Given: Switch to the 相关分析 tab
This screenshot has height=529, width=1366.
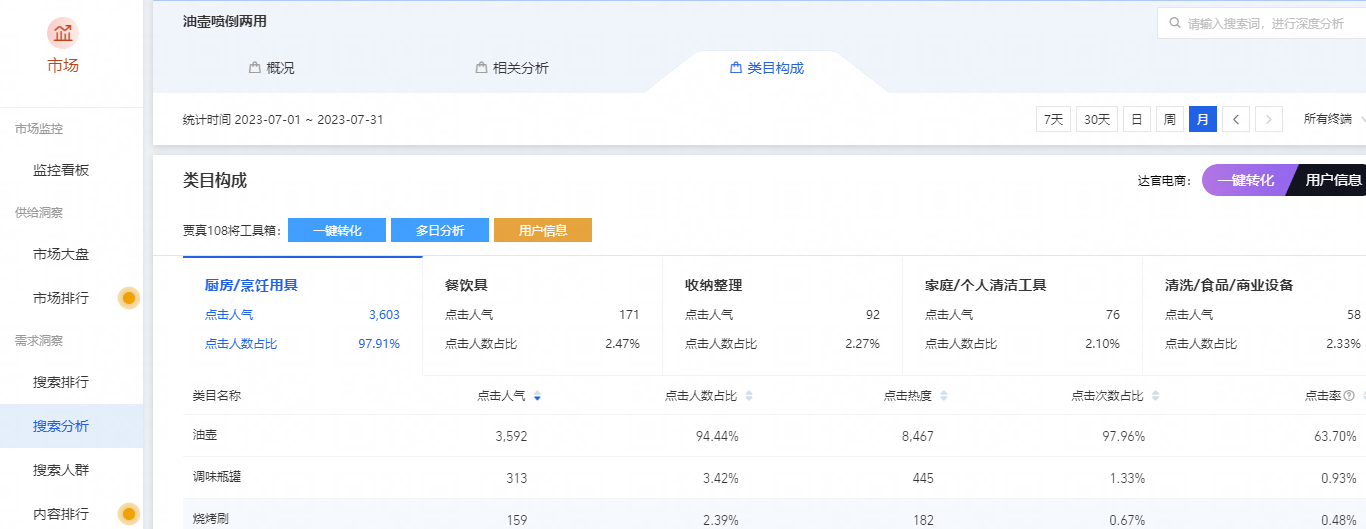Looking at the screenshot, I should pyautogui.click(x=512, y=68).
